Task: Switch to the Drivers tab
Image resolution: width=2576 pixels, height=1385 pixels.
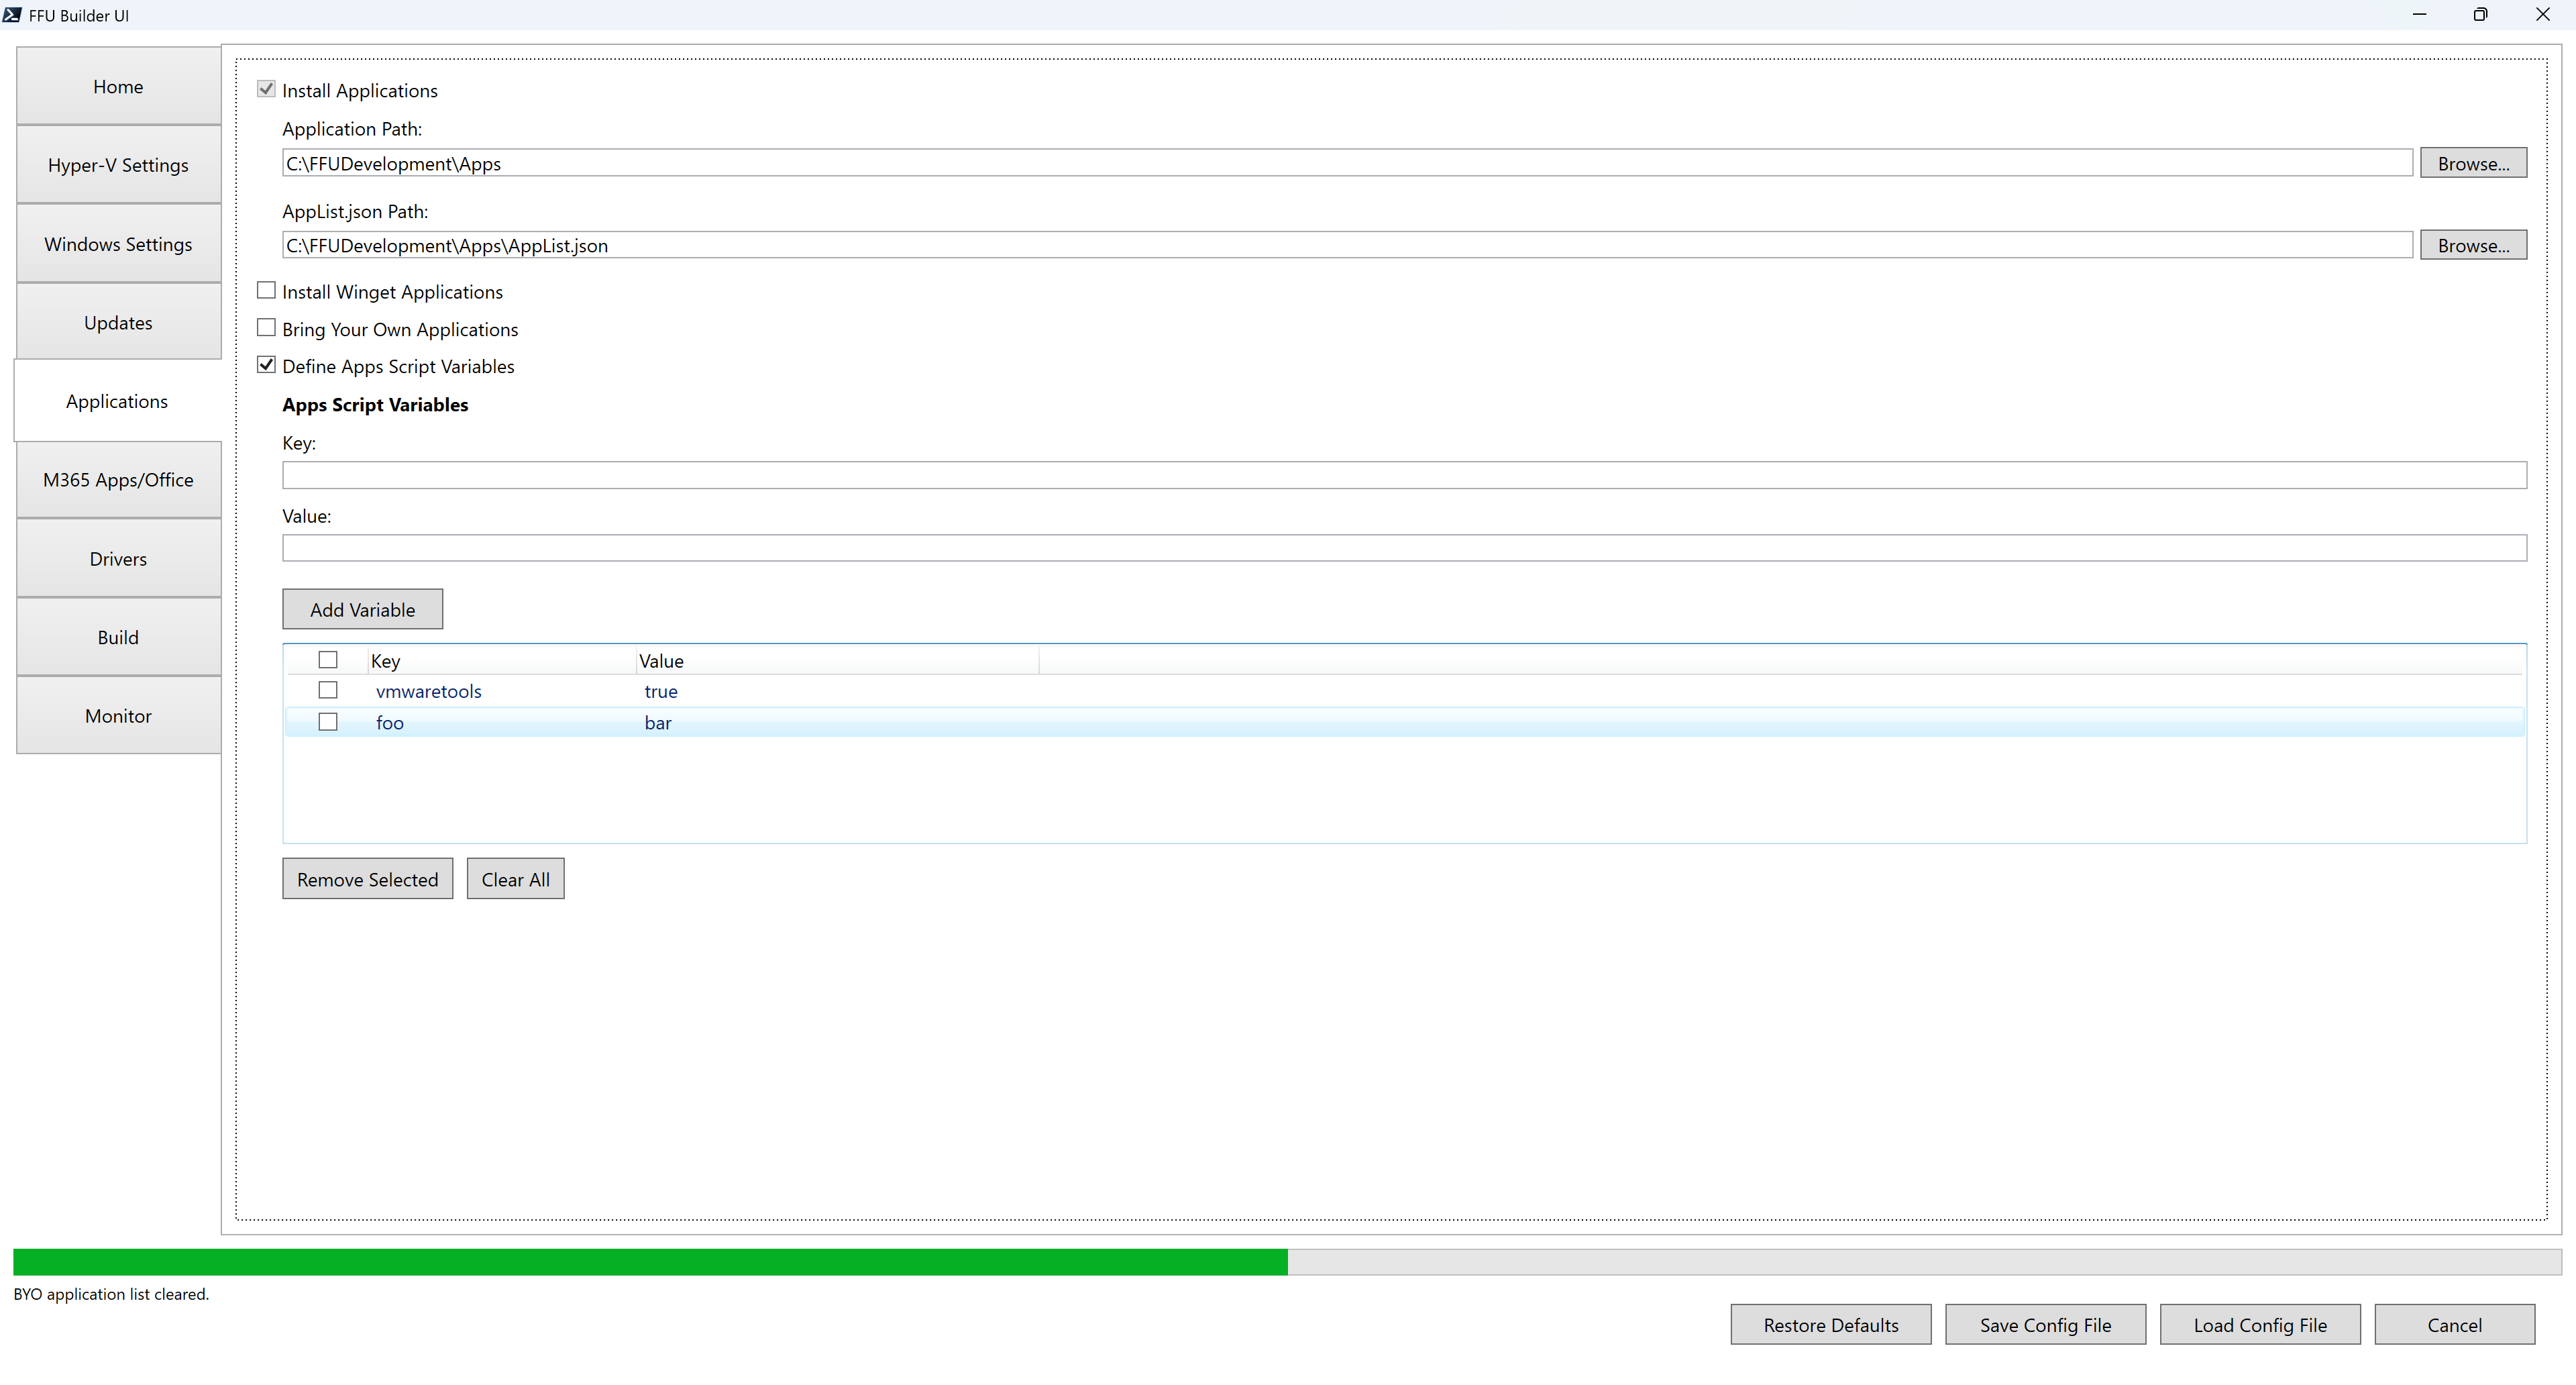Action: click(x=118, y=559)
